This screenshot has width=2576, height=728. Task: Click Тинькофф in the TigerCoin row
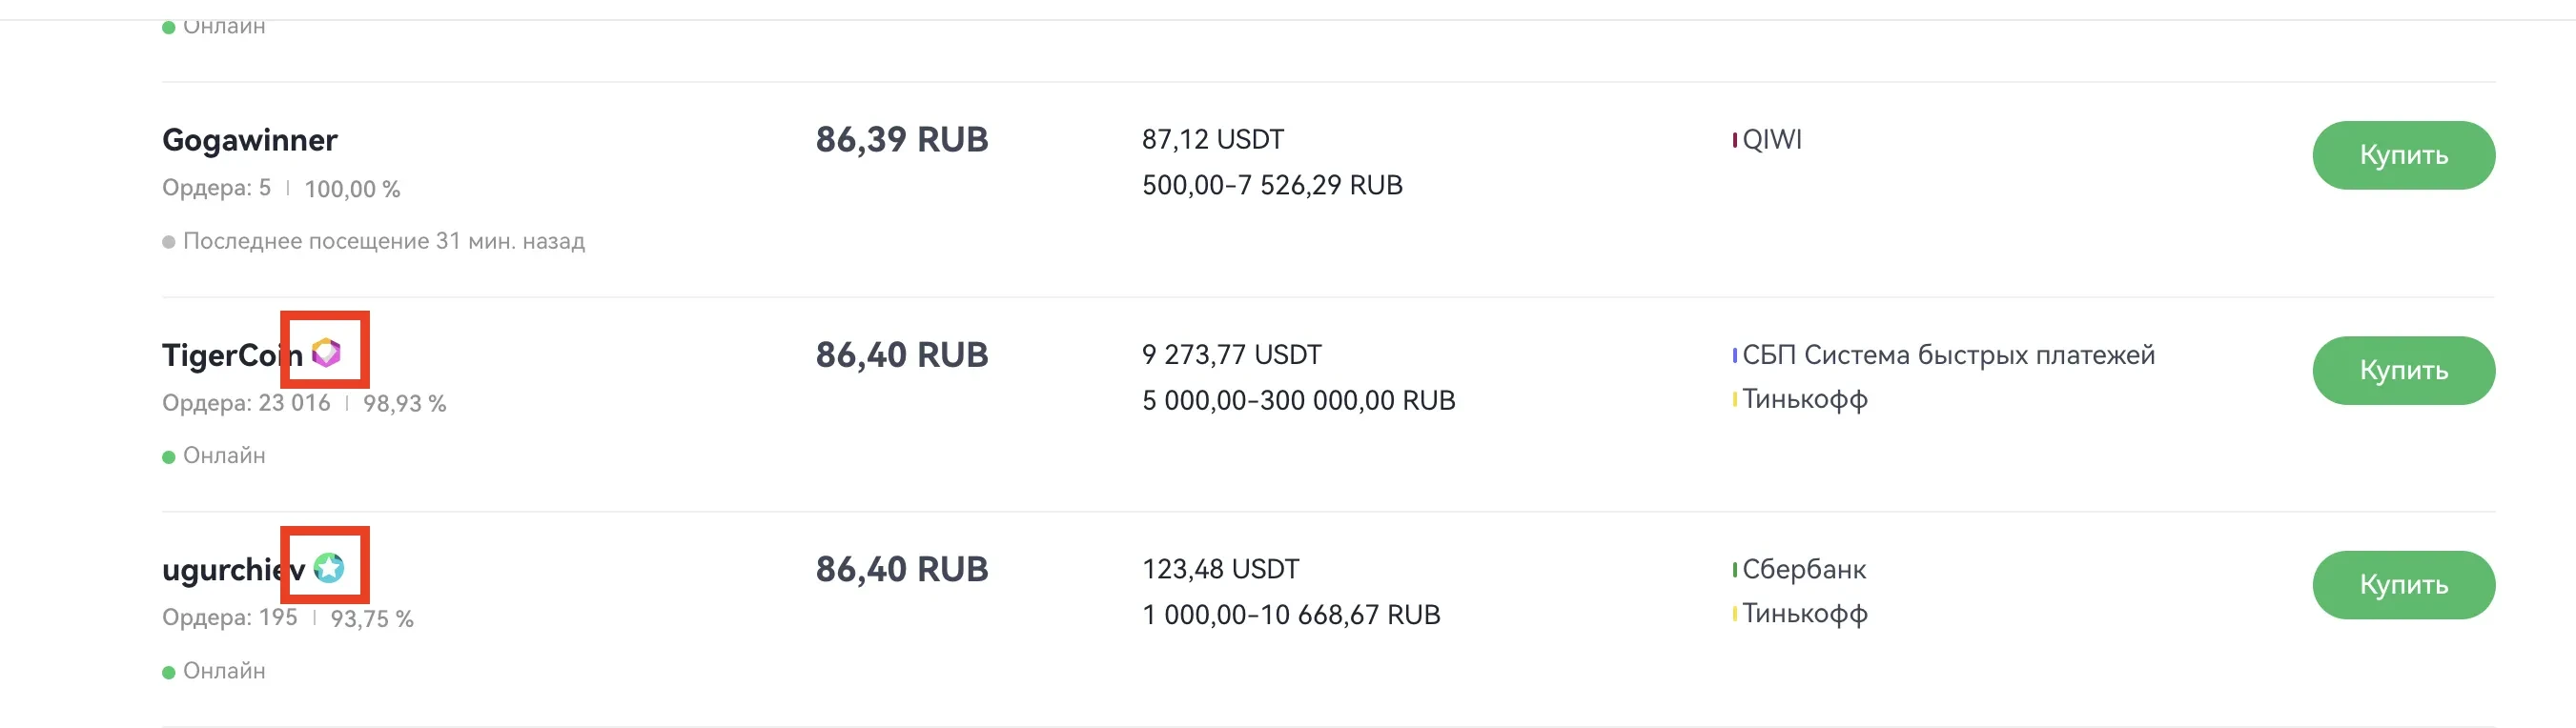click(x=1804, y=399)
